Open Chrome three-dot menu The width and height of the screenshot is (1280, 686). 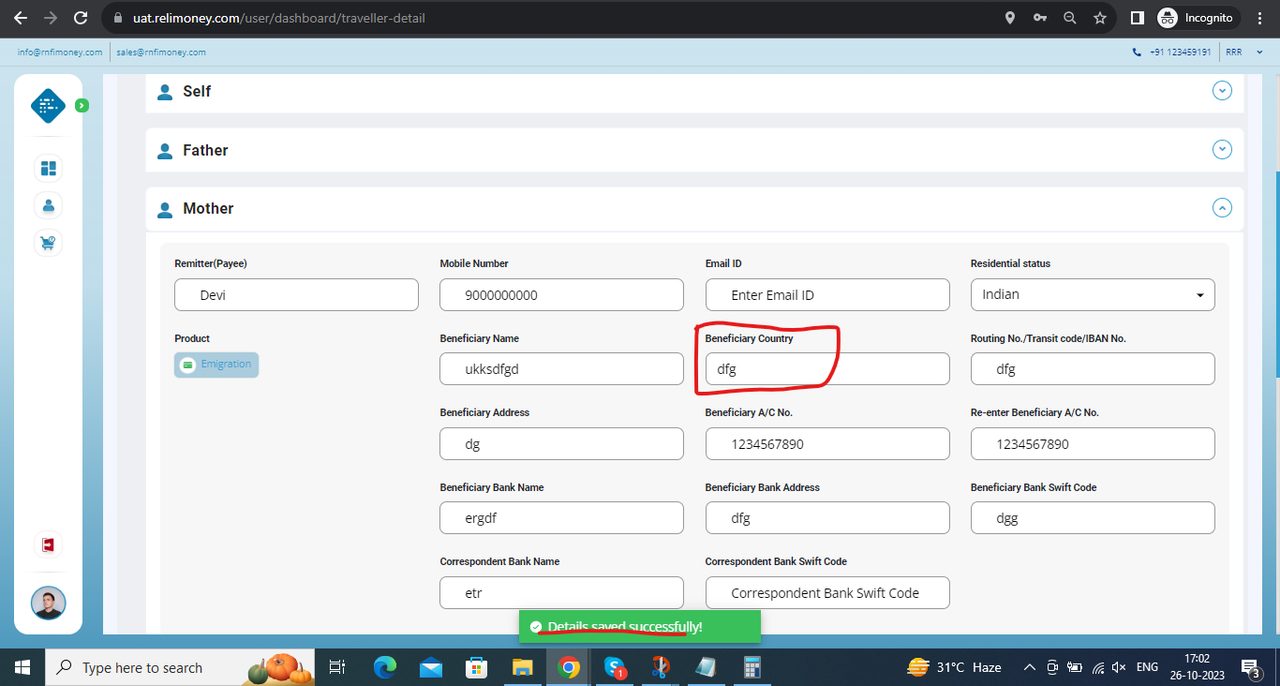1261,18
